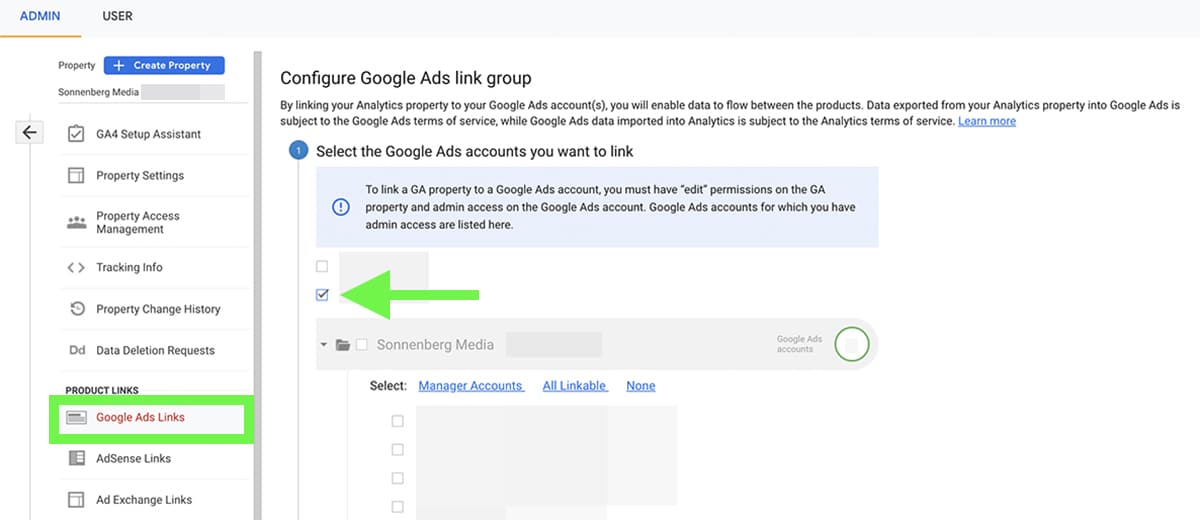This screenshot has height=520, width=1200.
Task: Toggle the Sonnenberg Media group checkbox
Action: (x=362, y=345)
